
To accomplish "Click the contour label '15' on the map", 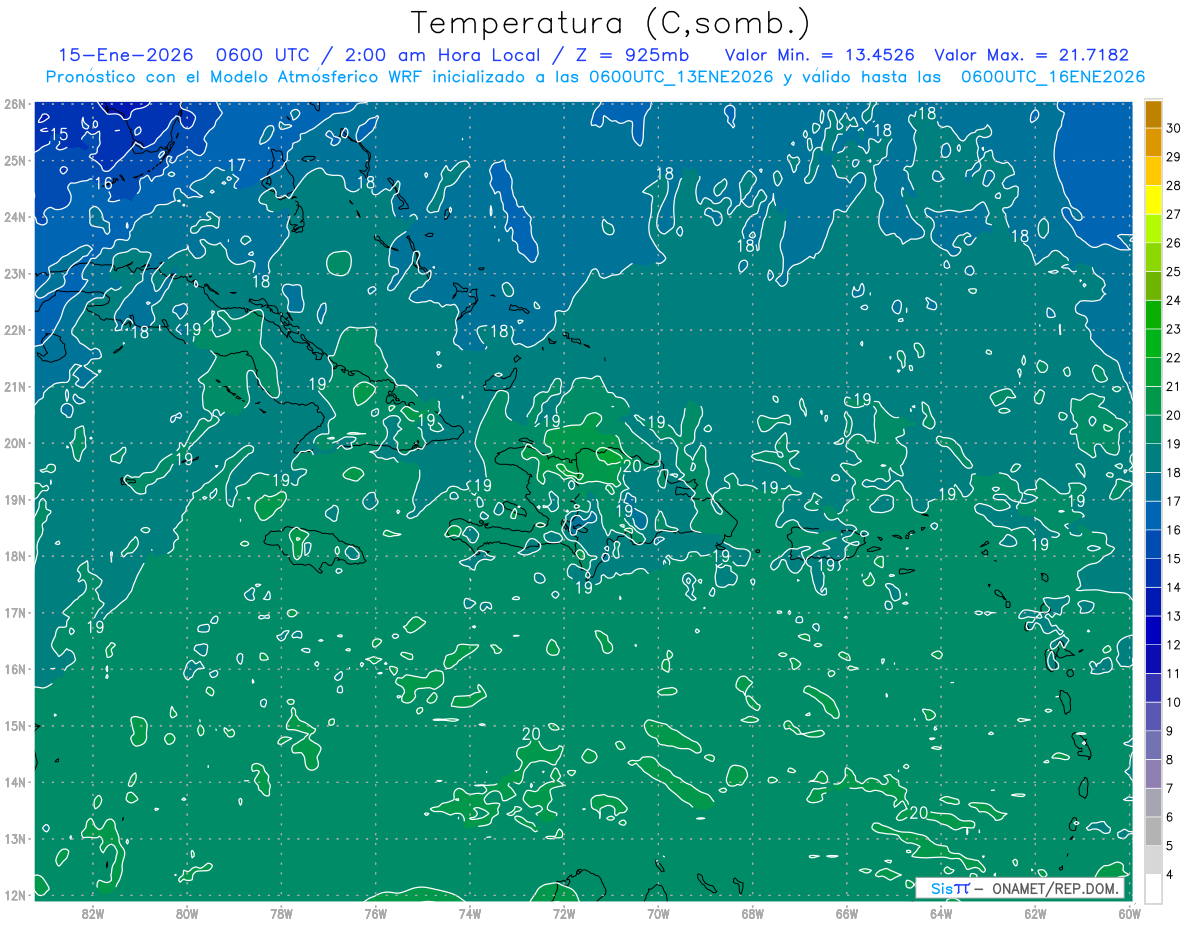I will pyautogui.click(x=60, y=134).
